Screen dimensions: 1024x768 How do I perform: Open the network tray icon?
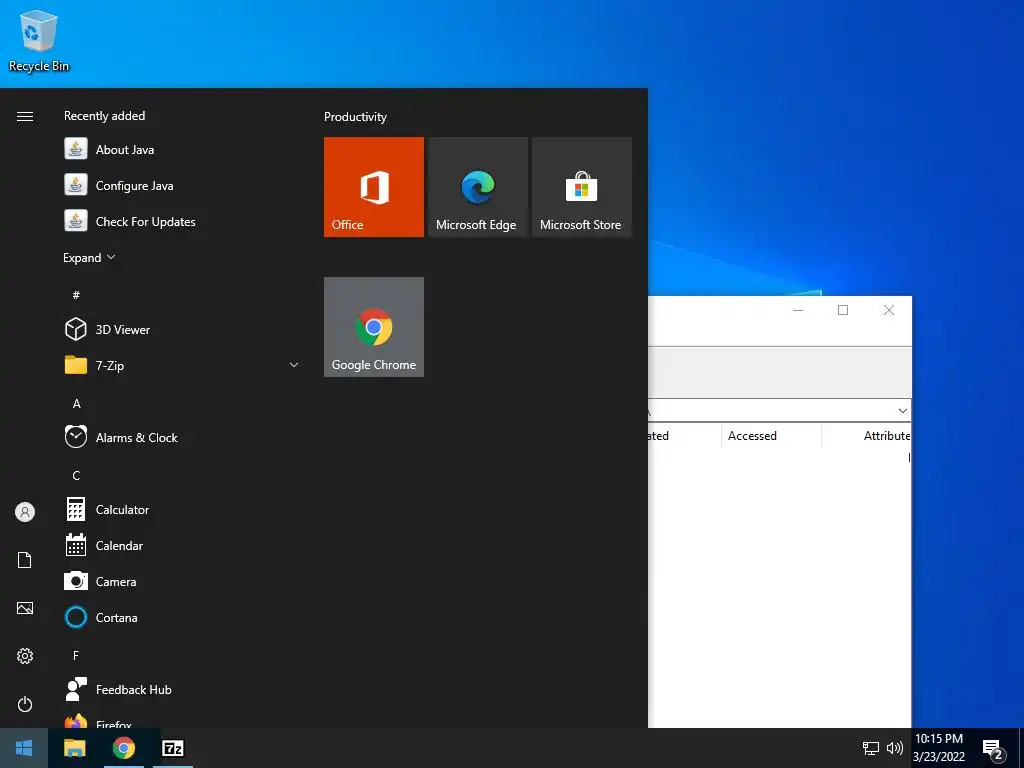[871, 748]
